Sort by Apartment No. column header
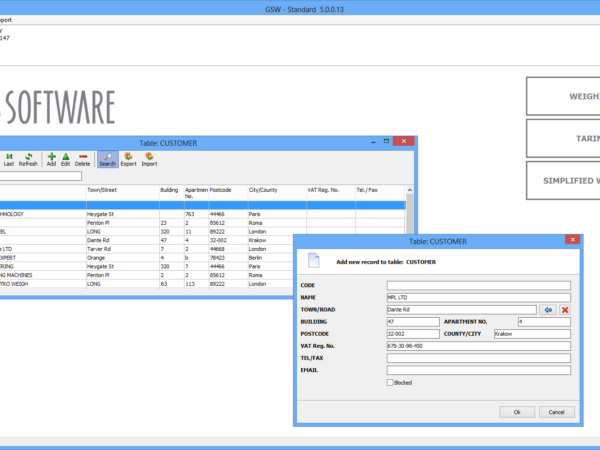 pos(196,193)
